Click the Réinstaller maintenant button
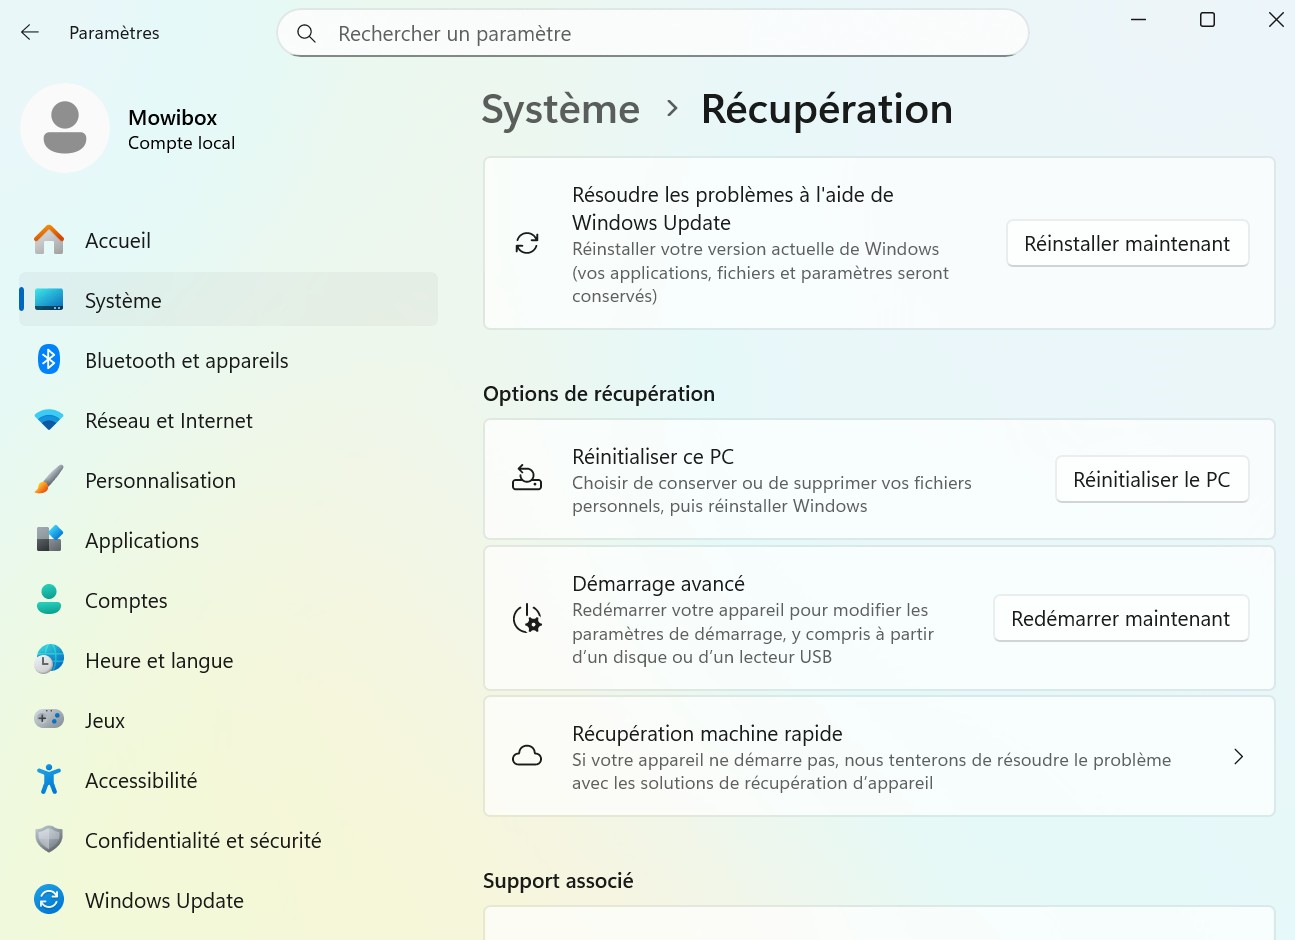Image resolution: width=1295 pixels, height=940 pixels. 1127,243
